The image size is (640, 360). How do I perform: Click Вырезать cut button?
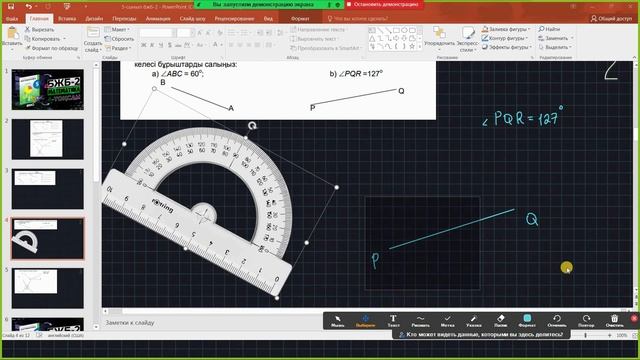point(39,29)
